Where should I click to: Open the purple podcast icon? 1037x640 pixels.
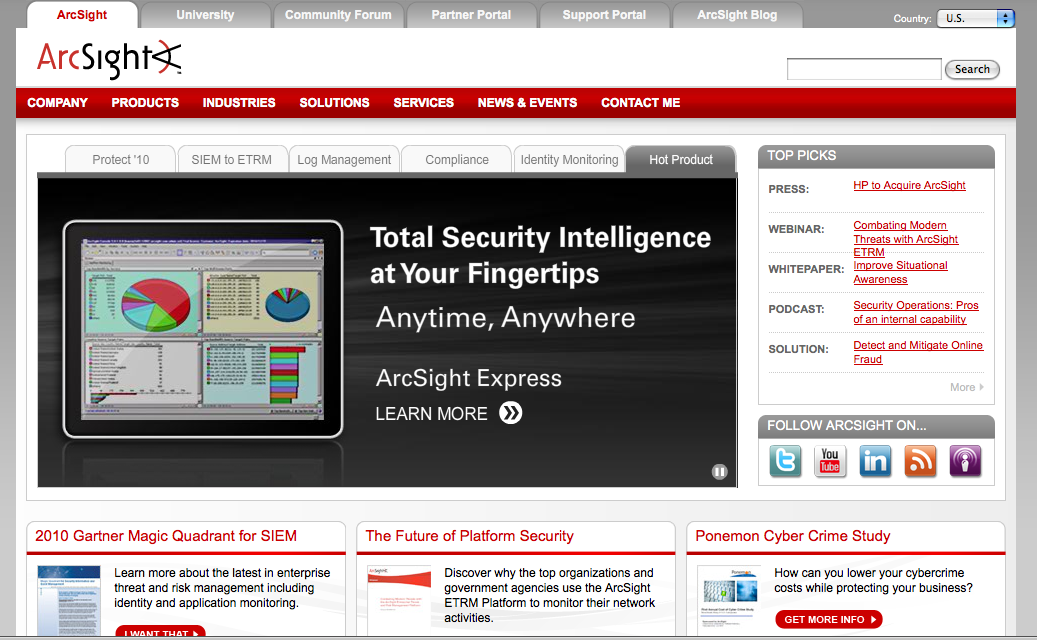click(965, 461)
